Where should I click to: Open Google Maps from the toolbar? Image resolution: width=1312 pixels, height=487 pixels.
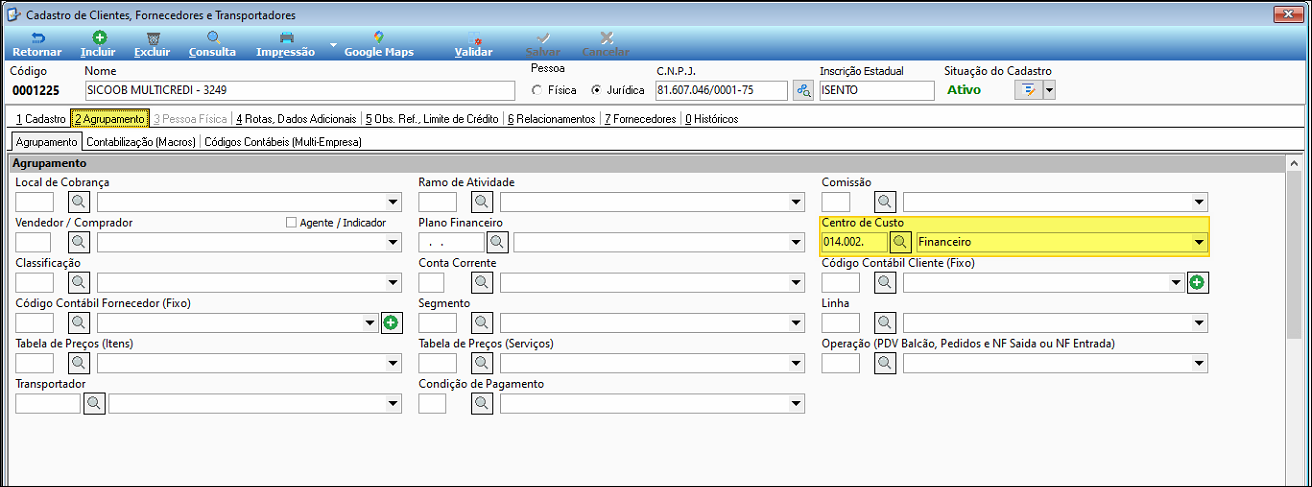point(379,44)
